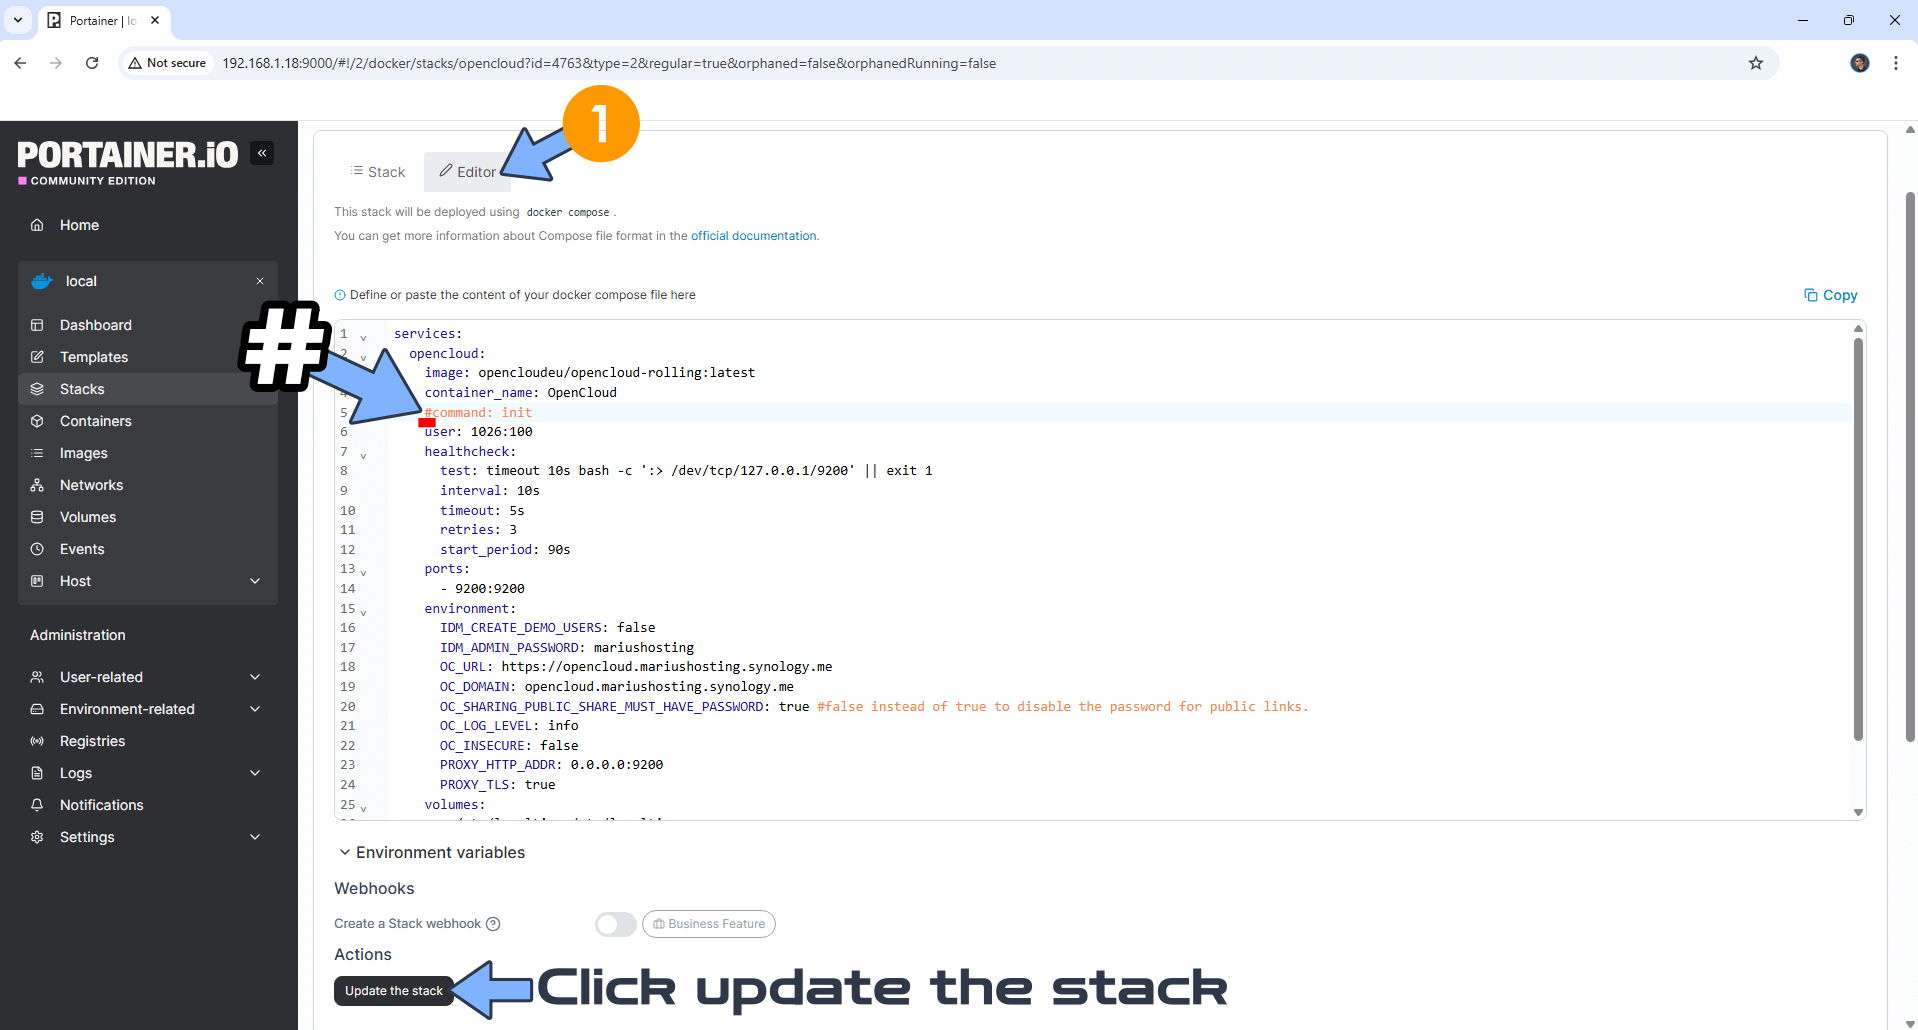Viewport: 1918px width, 1030px height.
Task: Select the Editor tab
Action: (x=467, y=172)
